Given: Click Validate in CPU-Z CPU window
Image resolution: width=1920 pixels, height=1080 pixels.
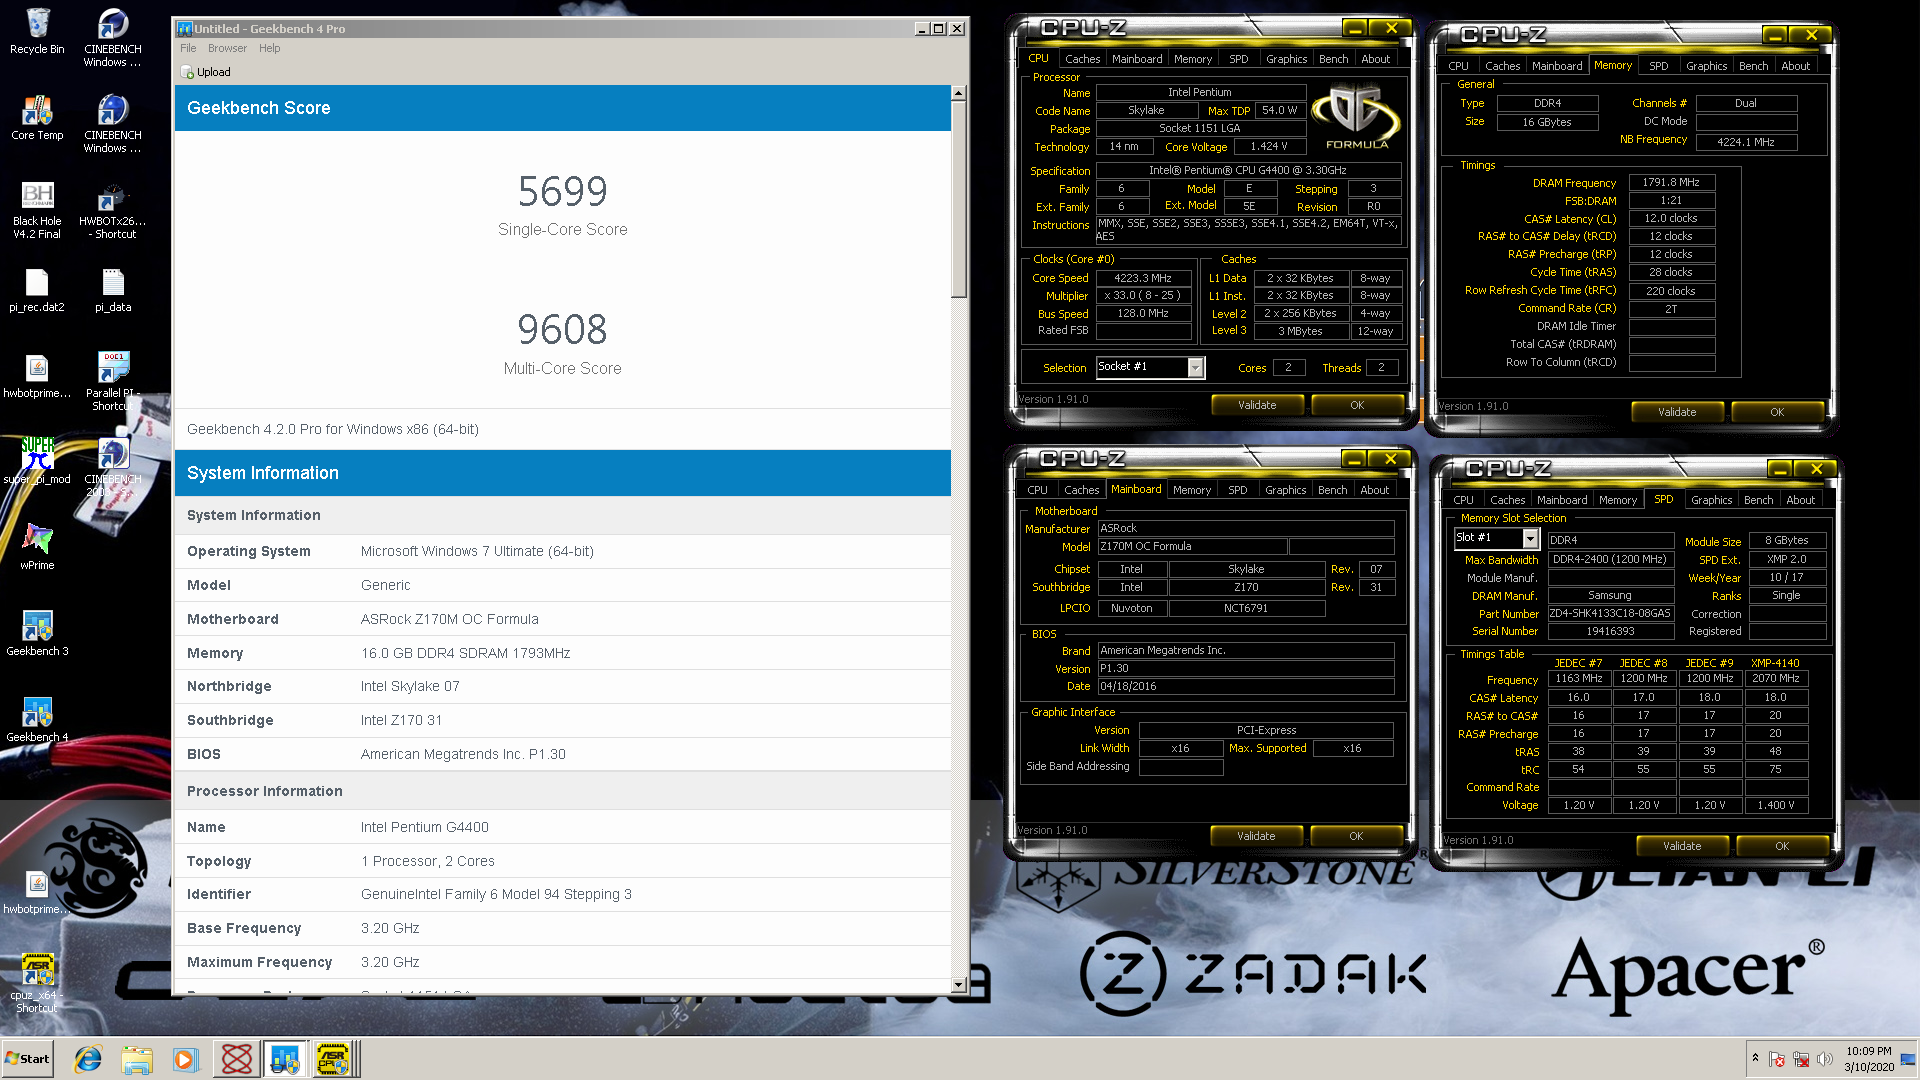Looking at the screenshot, I should click(1257, 405).
